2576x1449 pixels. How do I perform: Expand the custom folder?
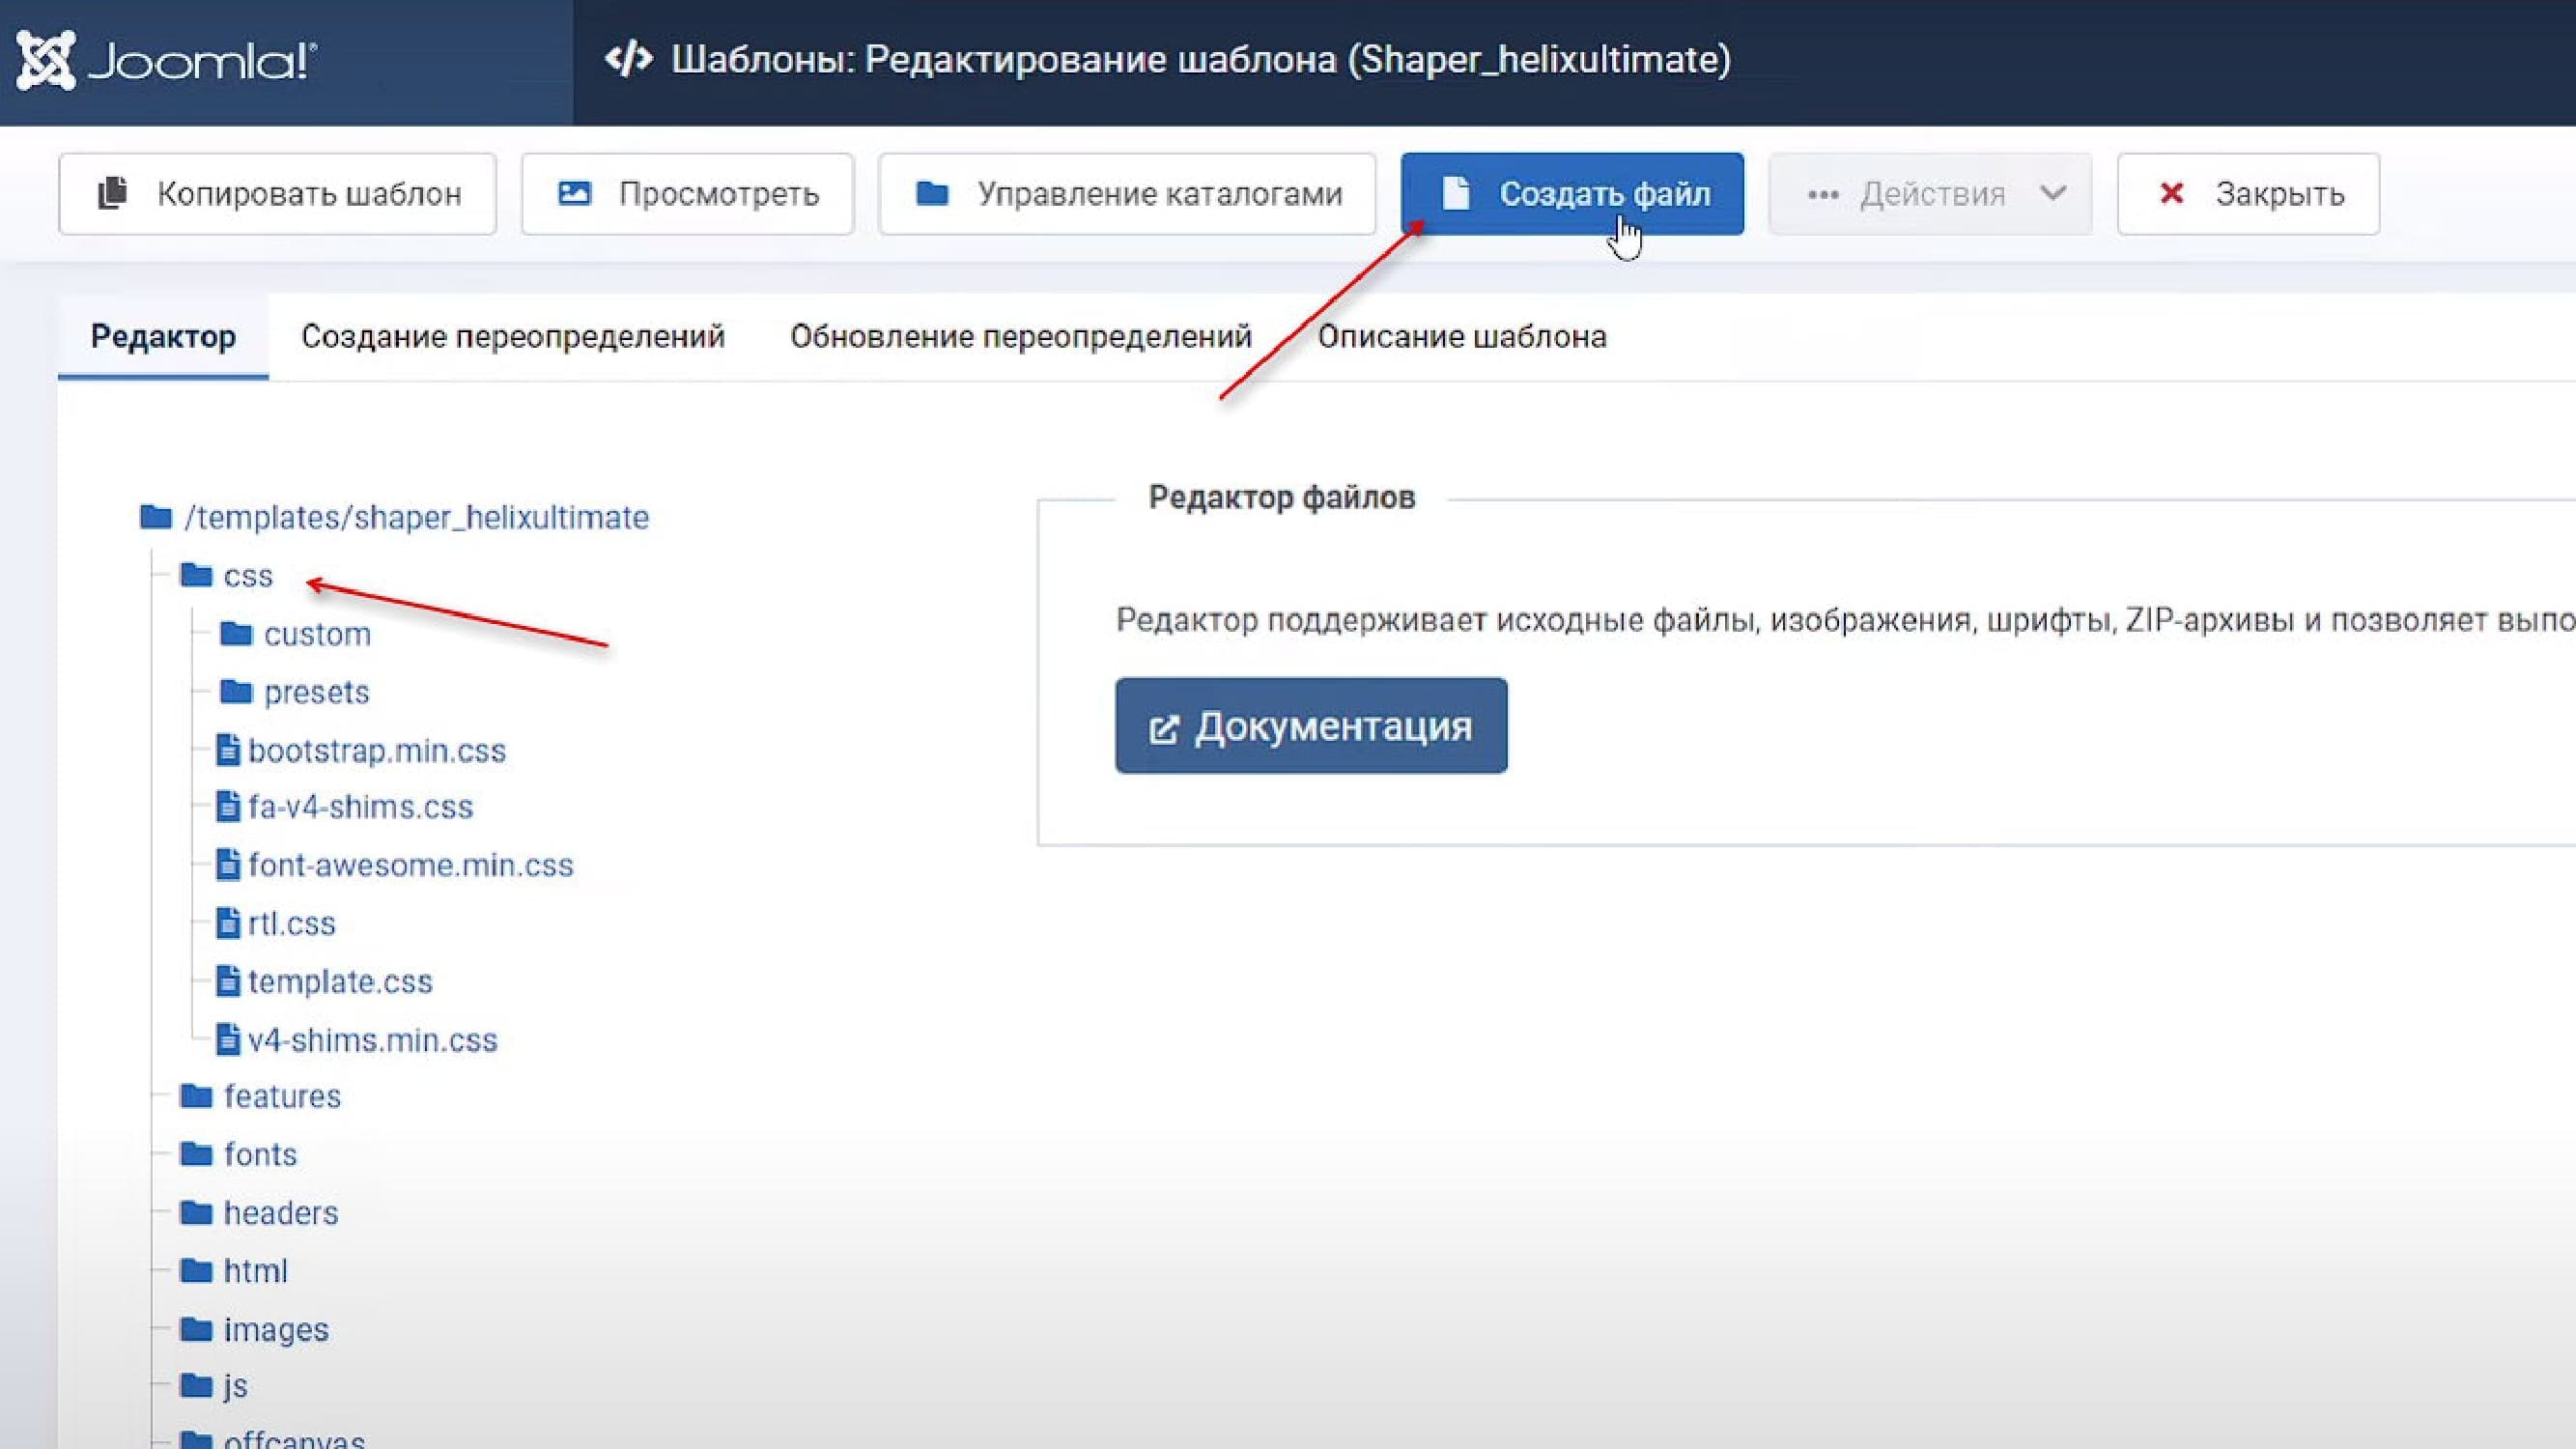(317, 634)
